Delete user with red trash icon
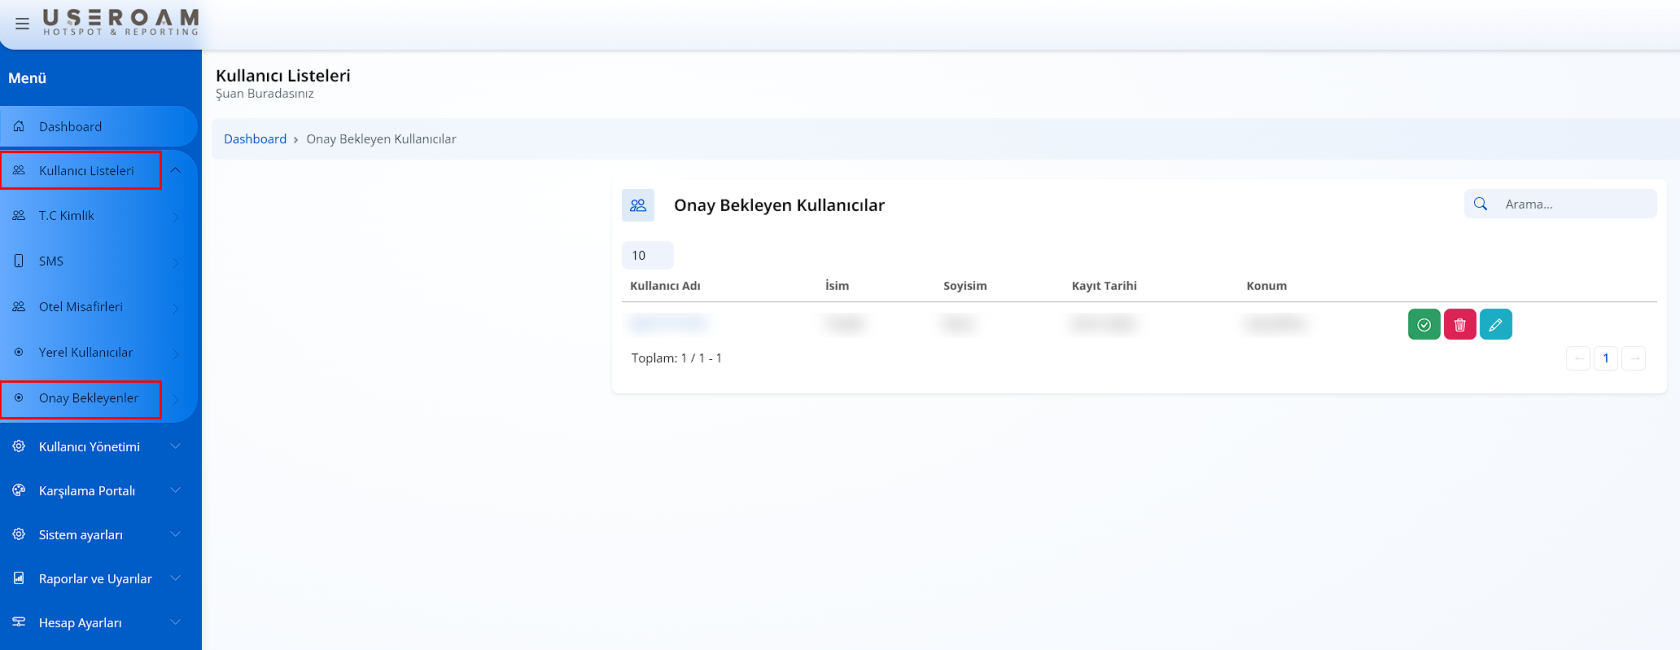The image size is (1680, 650). (1460, 325)
